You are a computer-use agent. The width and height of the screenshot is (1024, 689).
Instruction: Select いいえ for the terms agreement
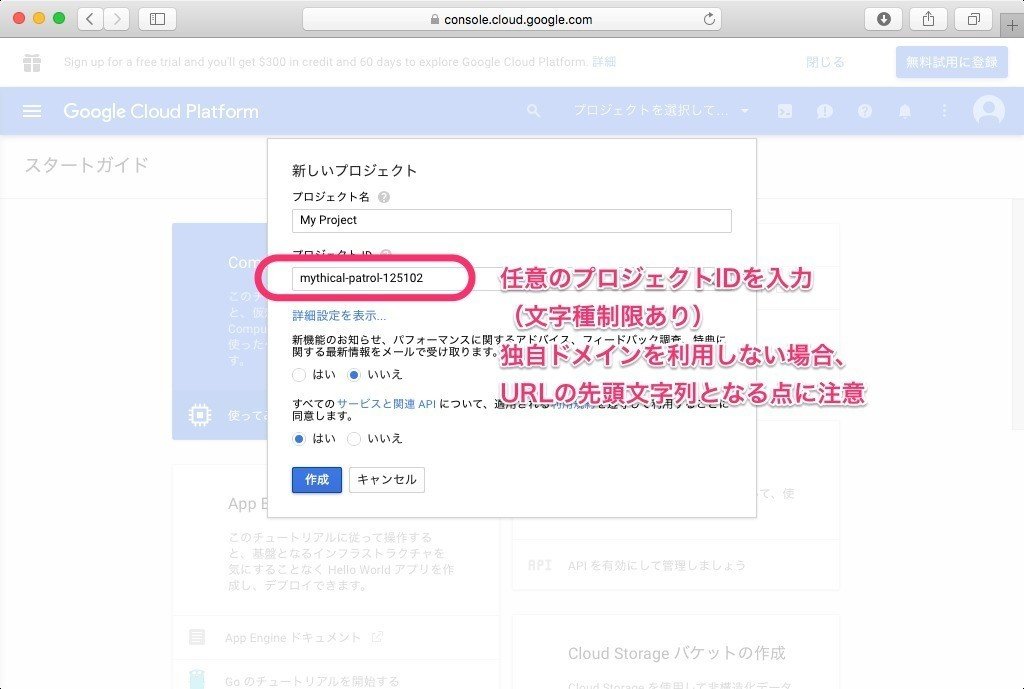pos(353,439)
